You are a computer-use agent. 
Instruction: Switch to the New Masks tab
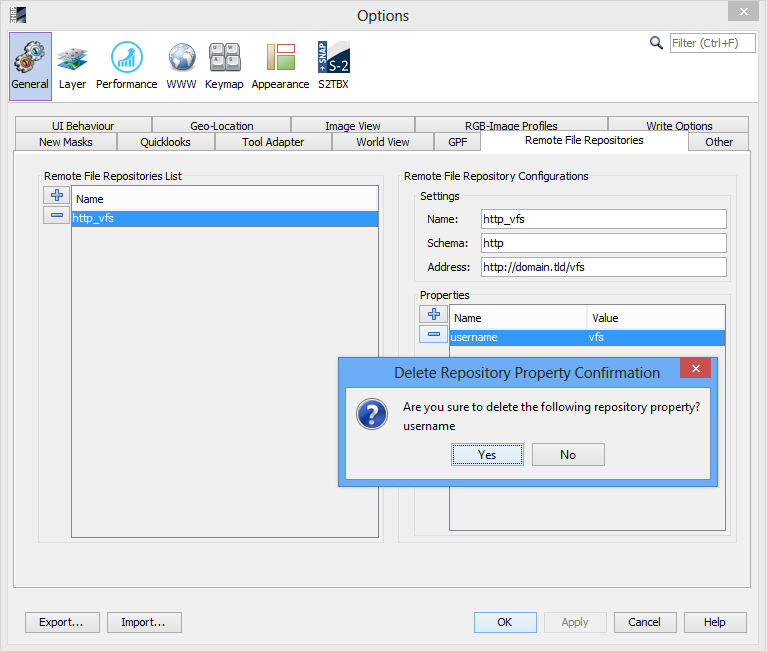[x=66, y=142]
